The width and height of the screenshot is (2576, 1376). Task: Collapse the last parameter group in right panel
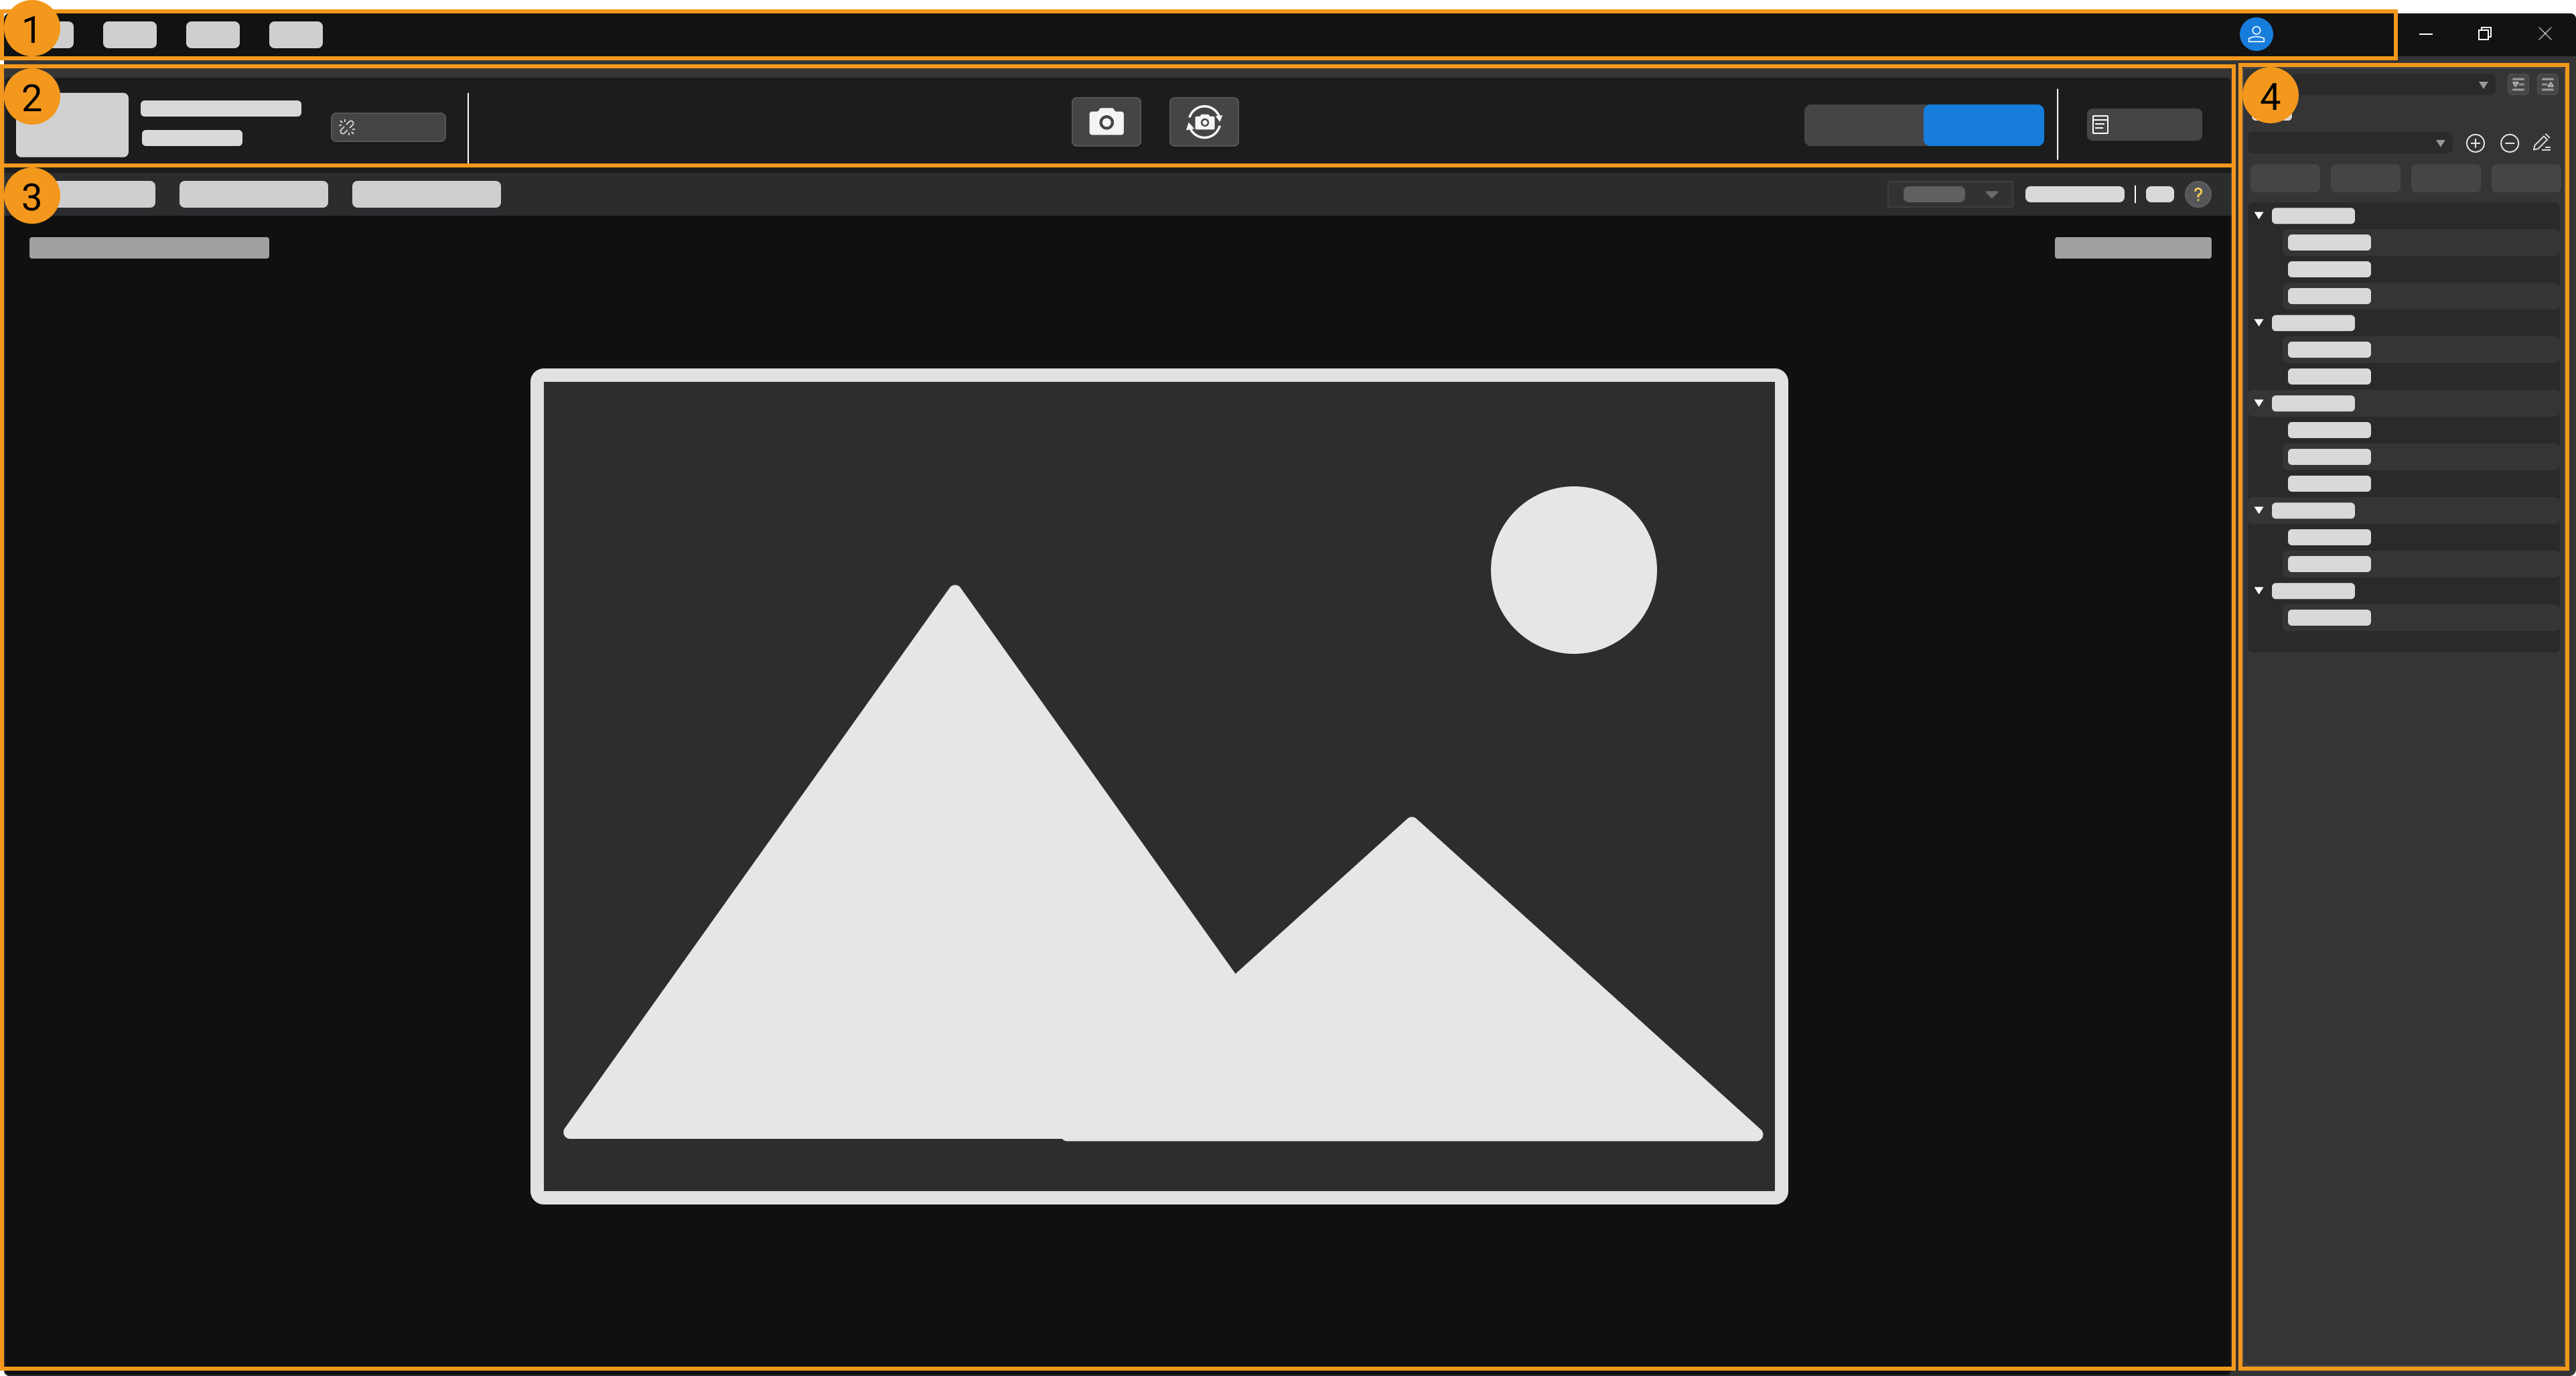point(2259,590)
